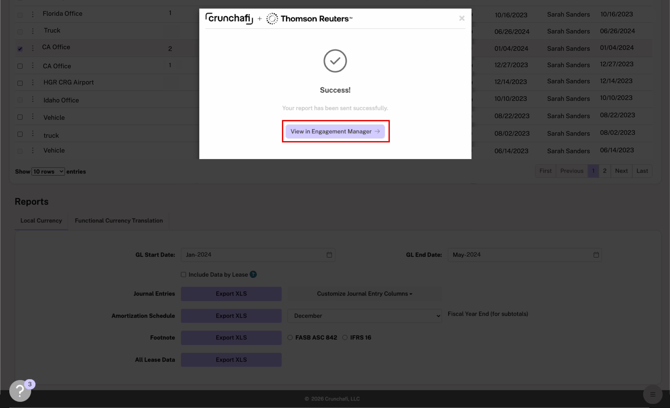Toggle checkbox for Idaho Office row
Viewport: 670px width, 408px height.
pyautogui.click(x=20, y=100)
